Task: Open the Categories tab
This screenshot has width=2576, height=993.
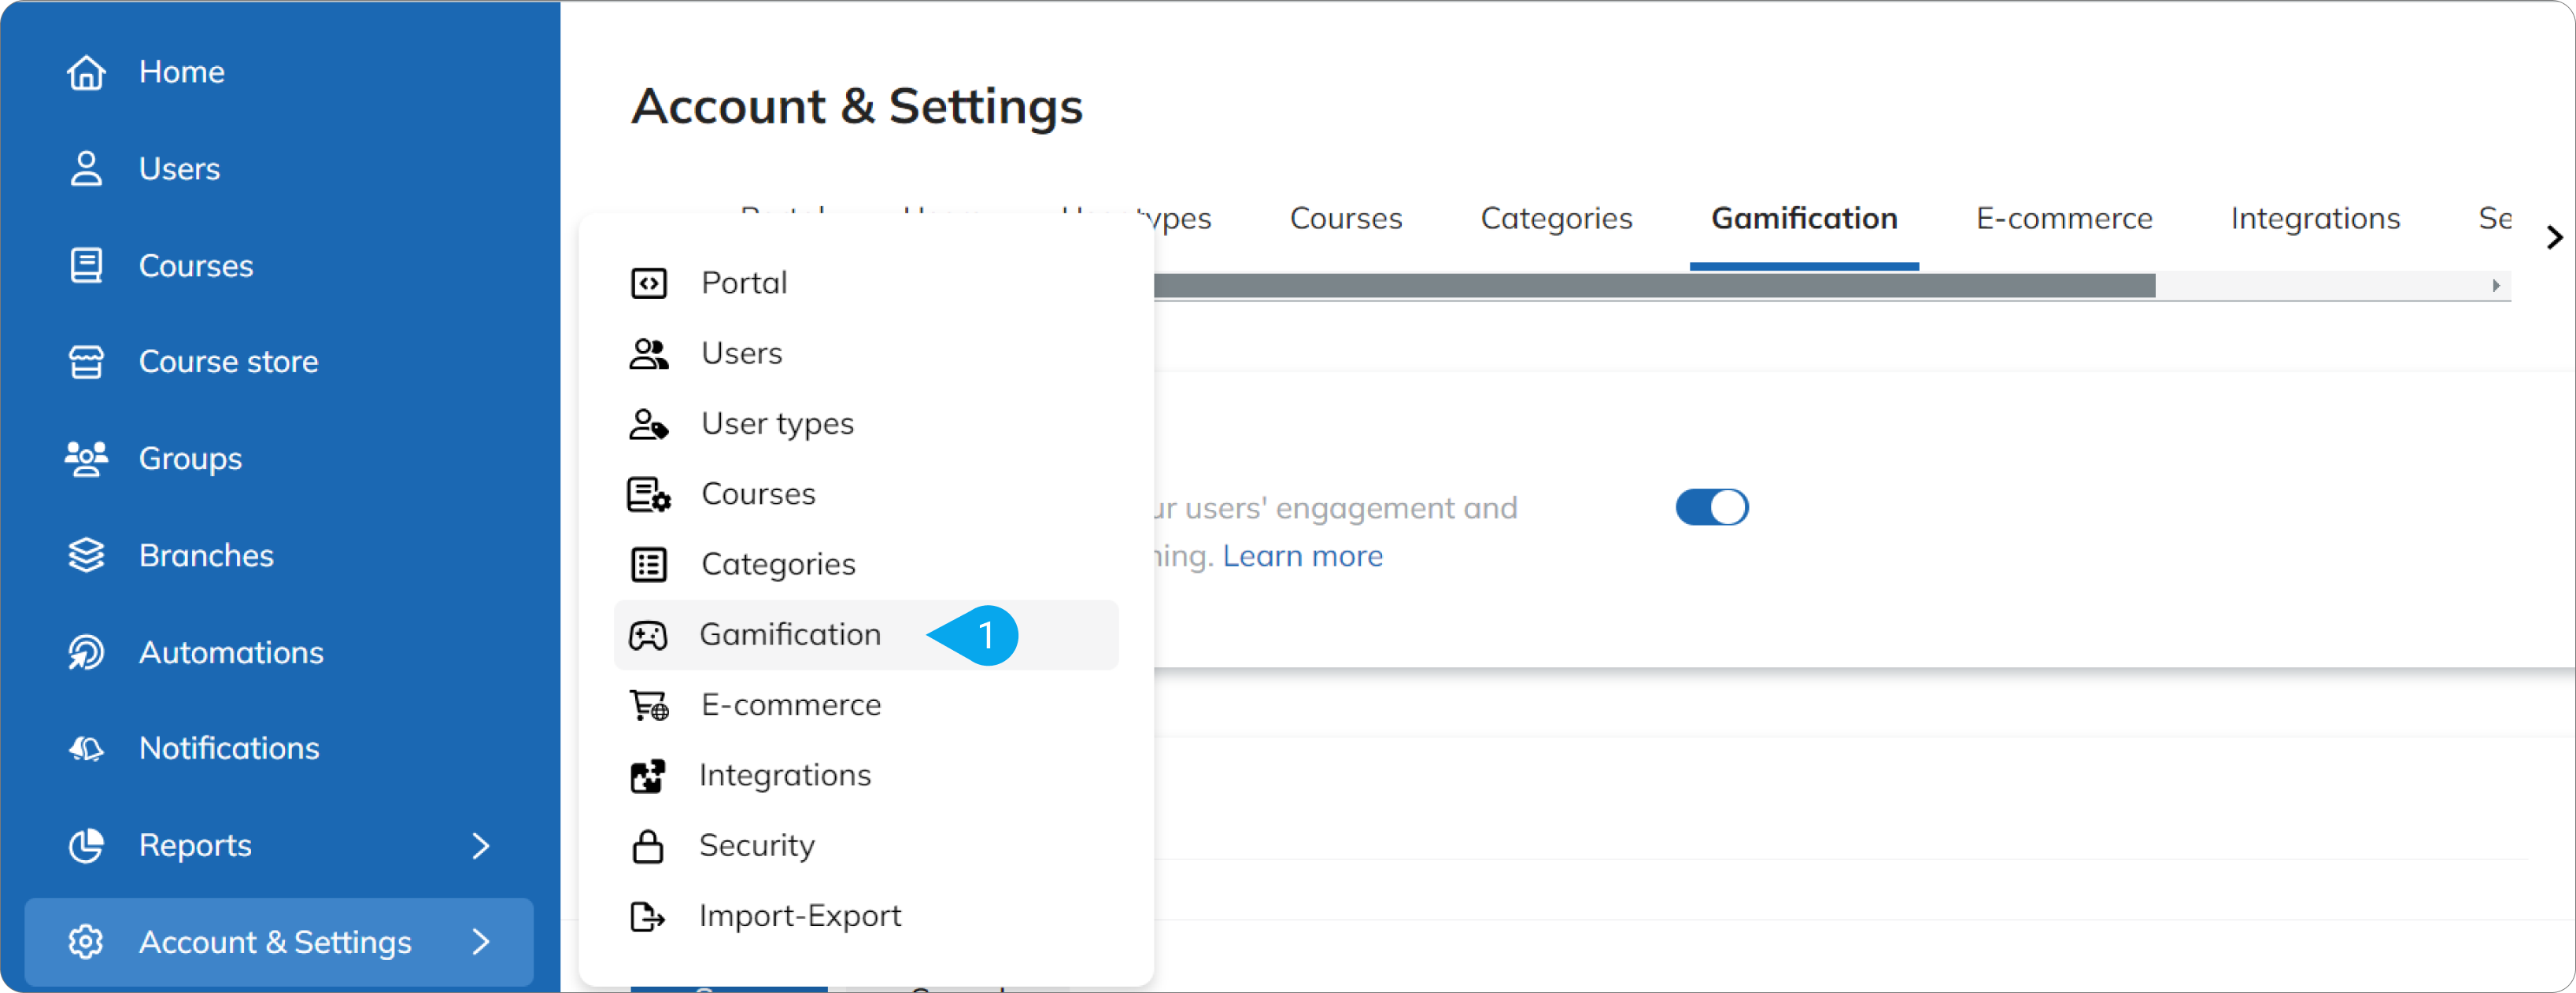Action: pyautogui.click(x=1556, y=218)
